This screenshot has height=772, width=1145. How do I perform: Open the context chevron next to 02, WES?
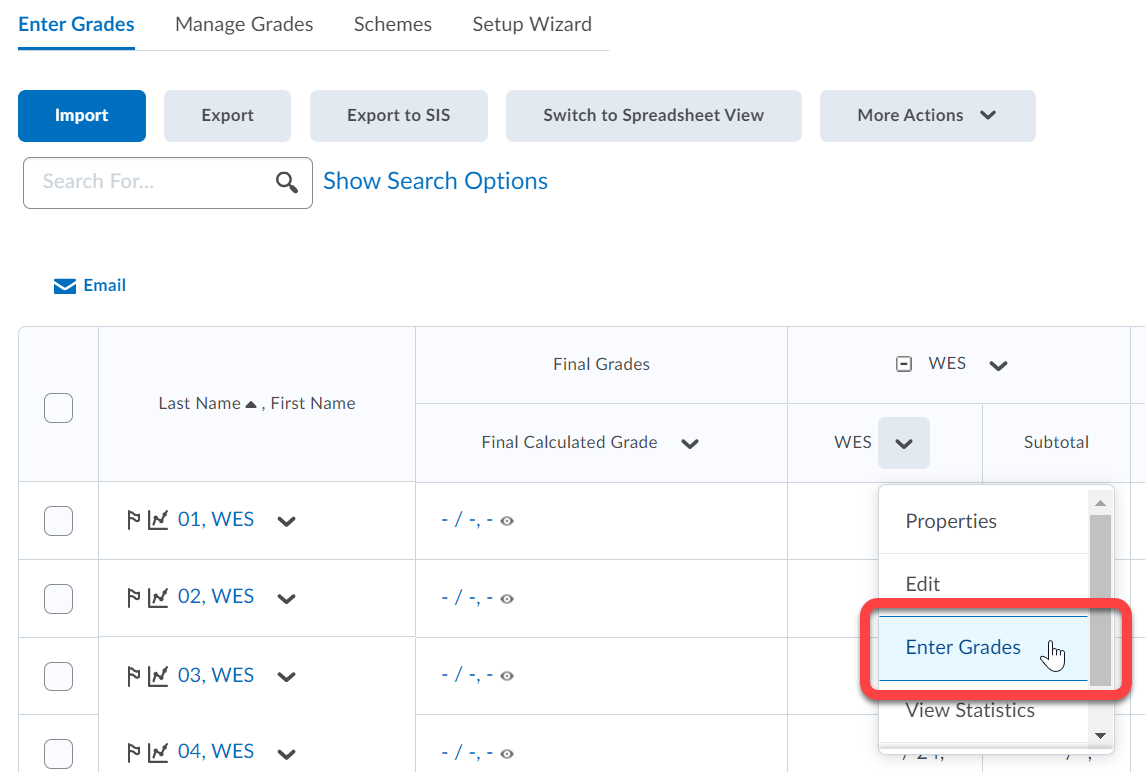(287, 599)
